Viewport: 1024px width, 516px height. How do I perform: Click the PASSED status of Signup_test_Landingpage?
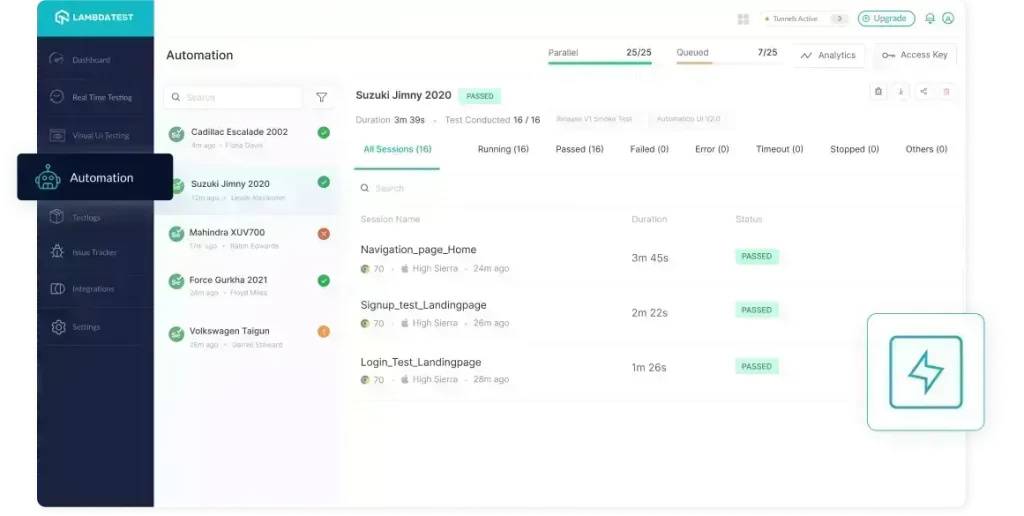coord(756,310)
